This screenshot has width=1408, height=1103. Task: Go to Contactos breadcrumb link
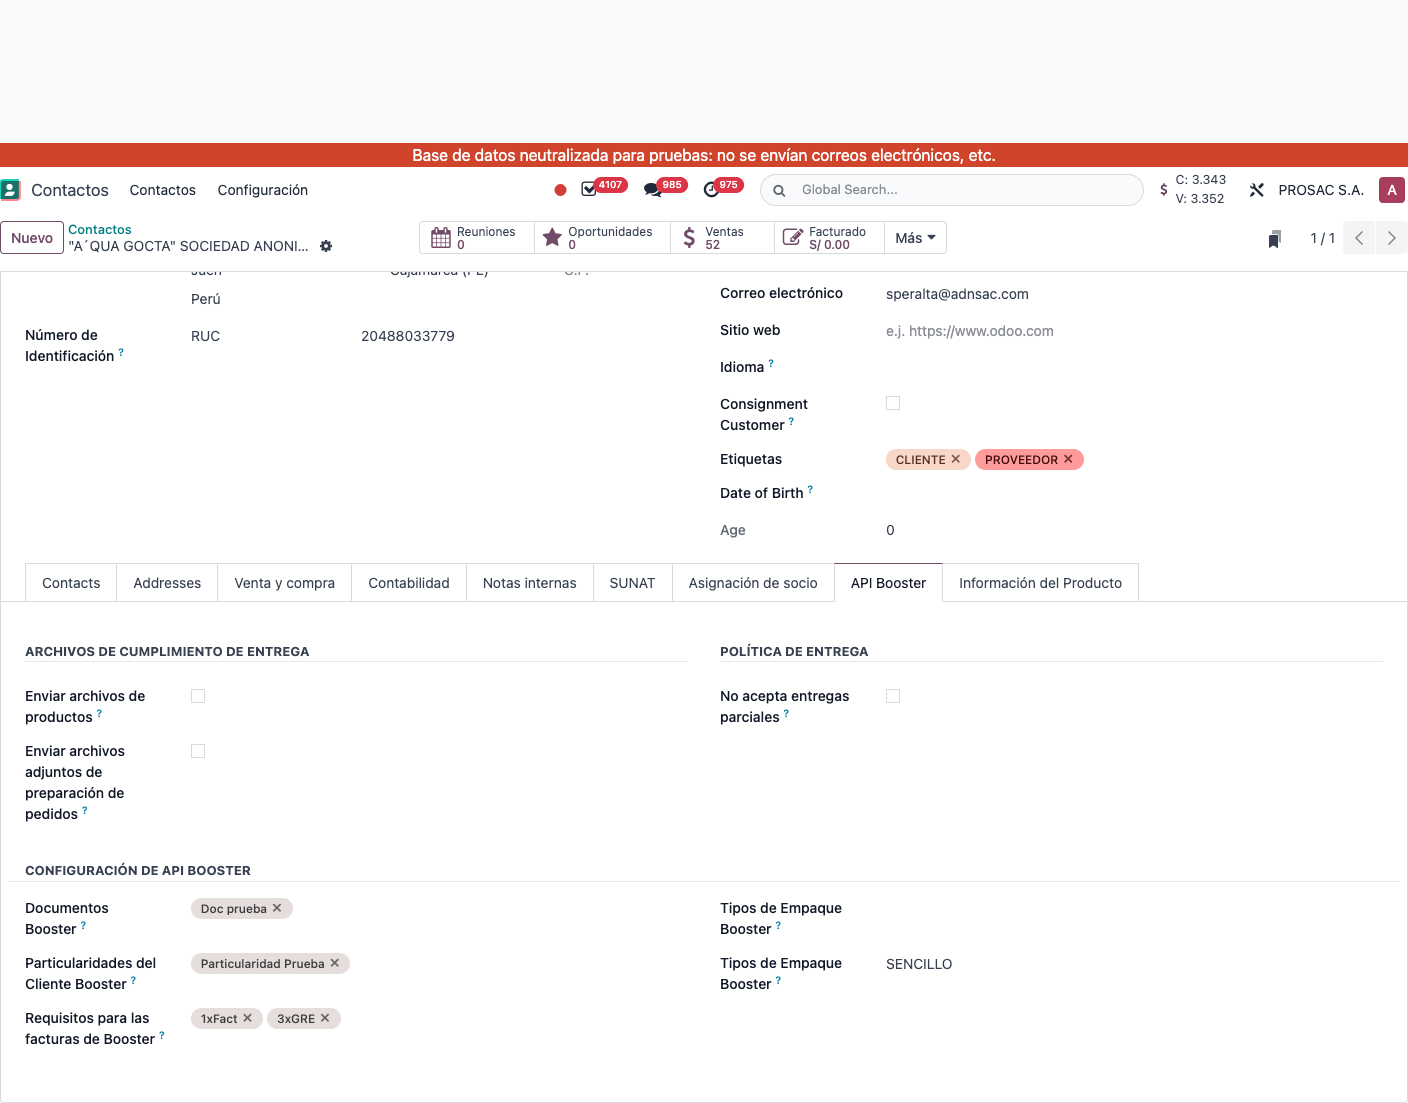pos(100,230)
